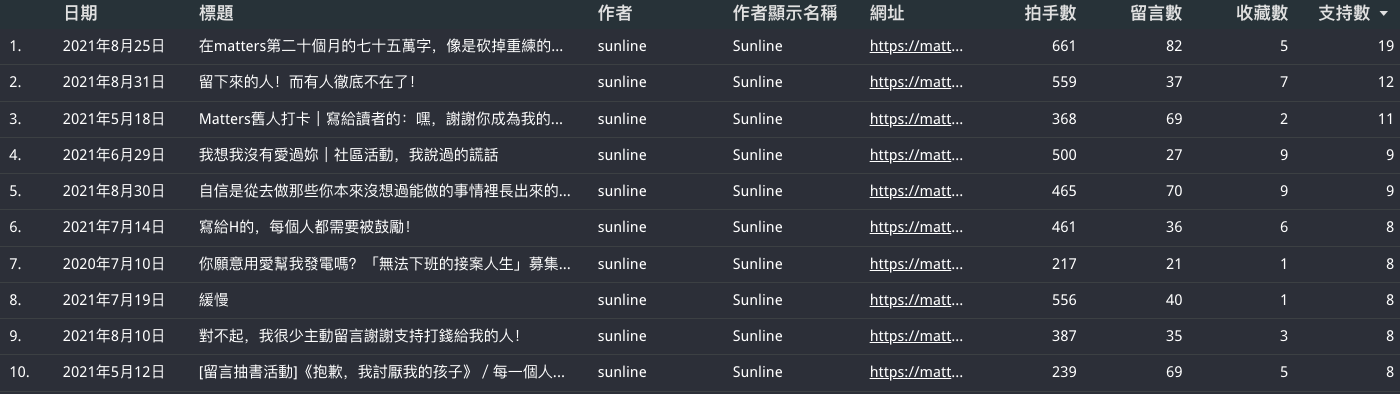Click the 網址 column header
1400x394 pixels.
887,13
